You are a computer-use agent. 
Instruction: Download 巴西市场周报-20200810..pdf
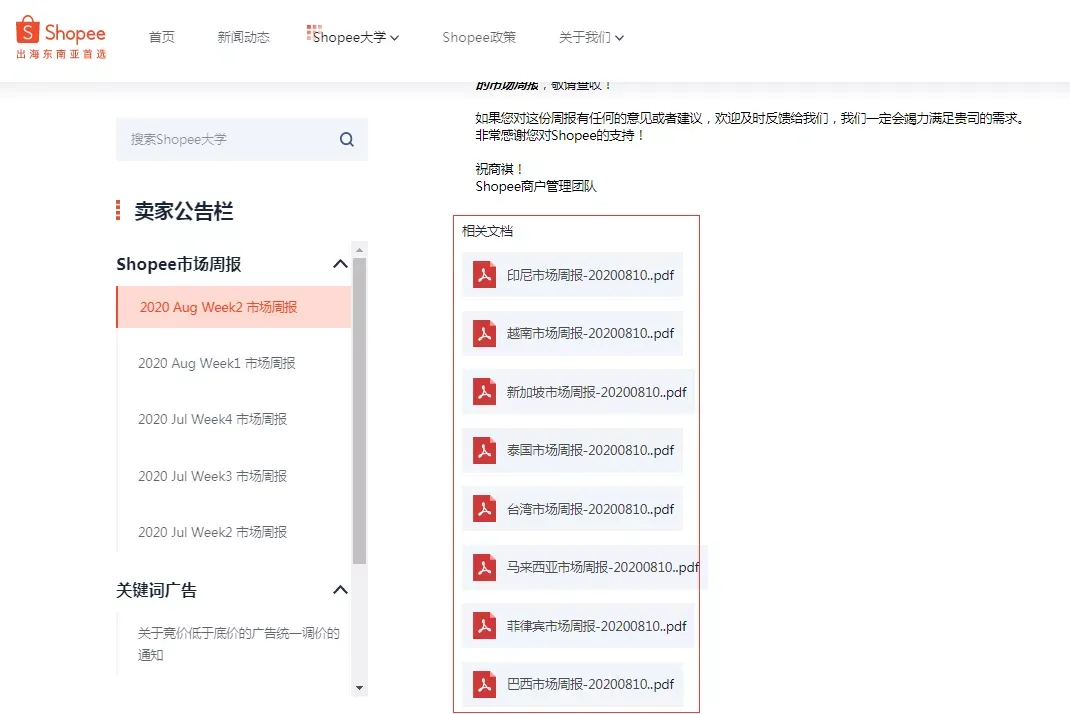pos(573,684)
